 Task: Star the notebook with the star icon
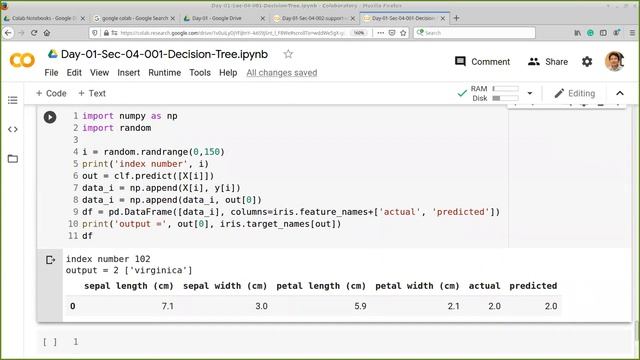tap(288, 54)
